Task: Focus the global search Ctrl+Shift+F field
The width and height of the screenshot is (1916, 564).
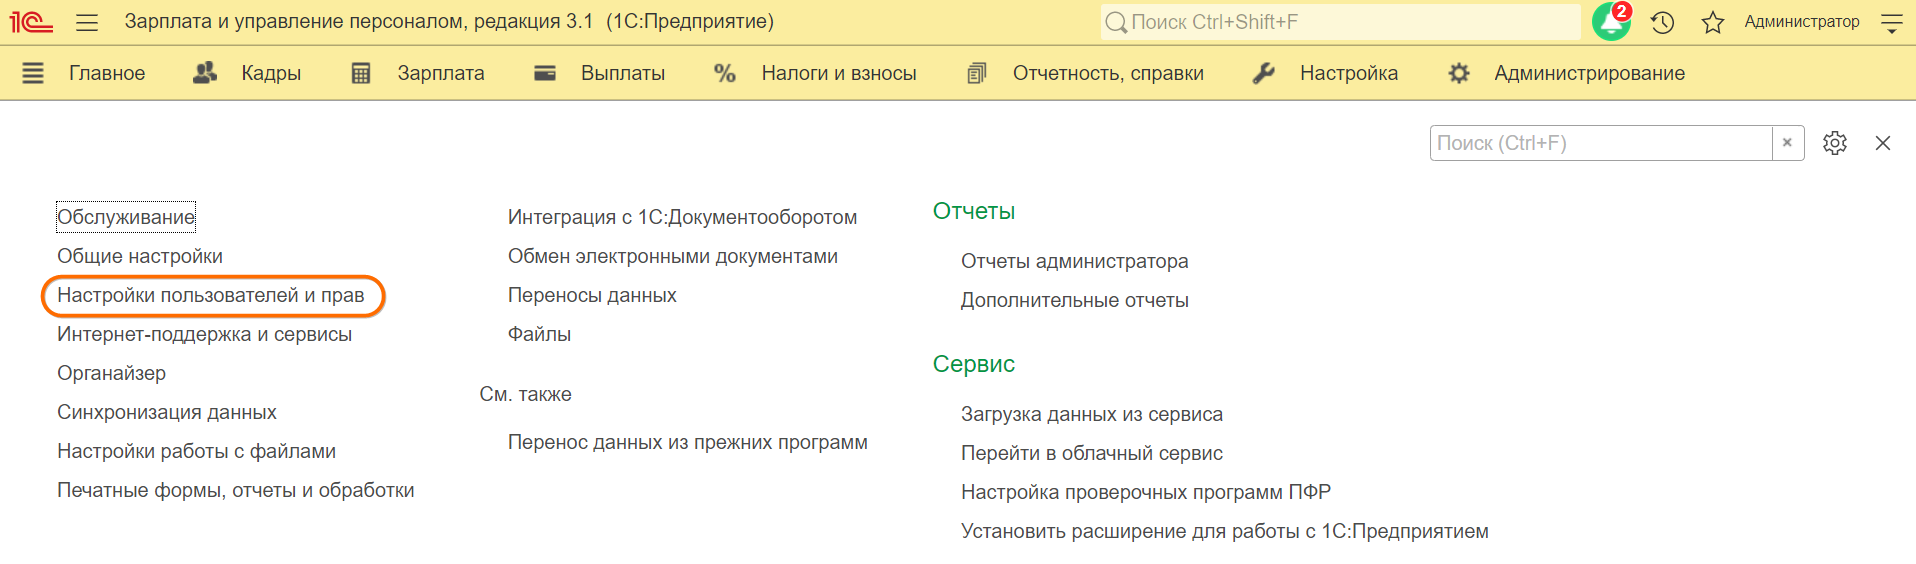Action: pyautogui.click(x=1340, y=22)
